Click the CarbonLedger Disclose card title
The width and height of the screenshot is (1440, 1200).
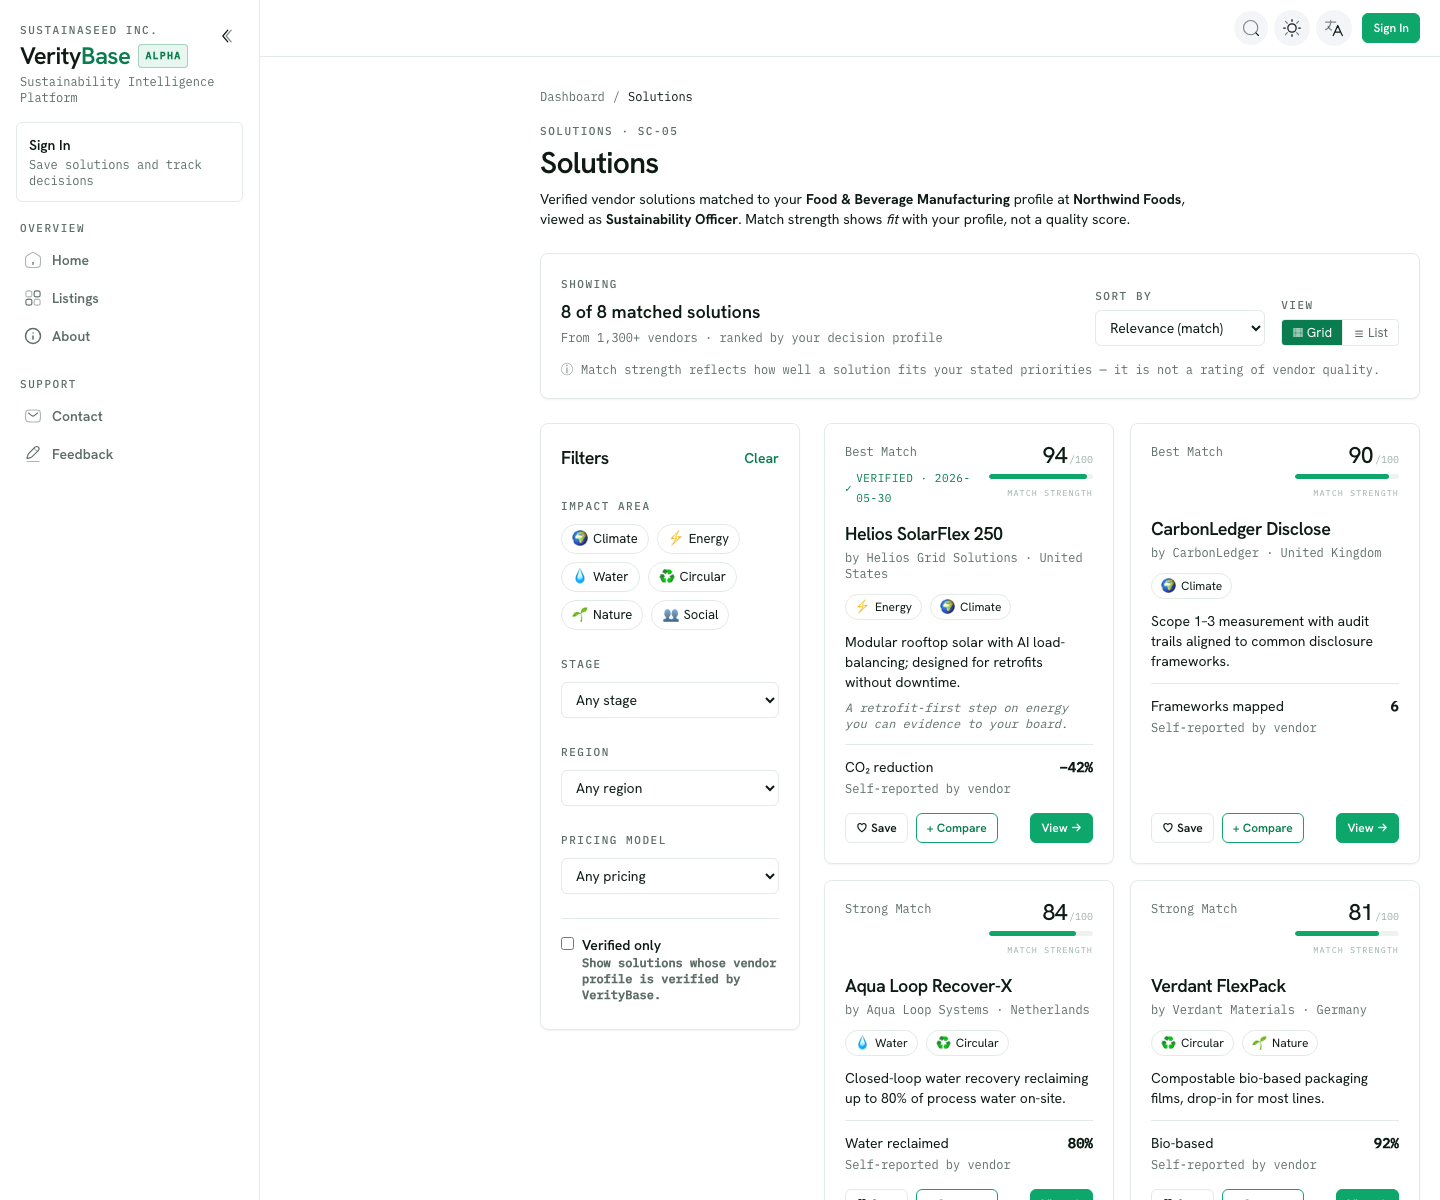click(1241, 529)
